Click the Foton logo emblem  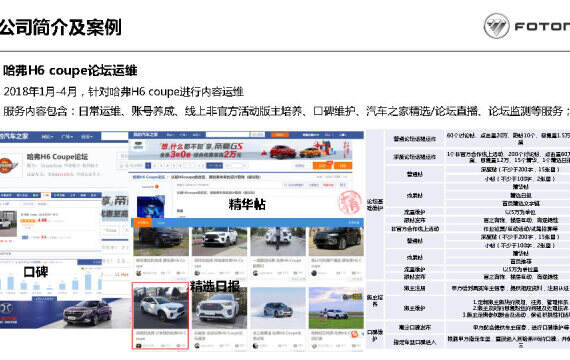(x=496, y=26)
